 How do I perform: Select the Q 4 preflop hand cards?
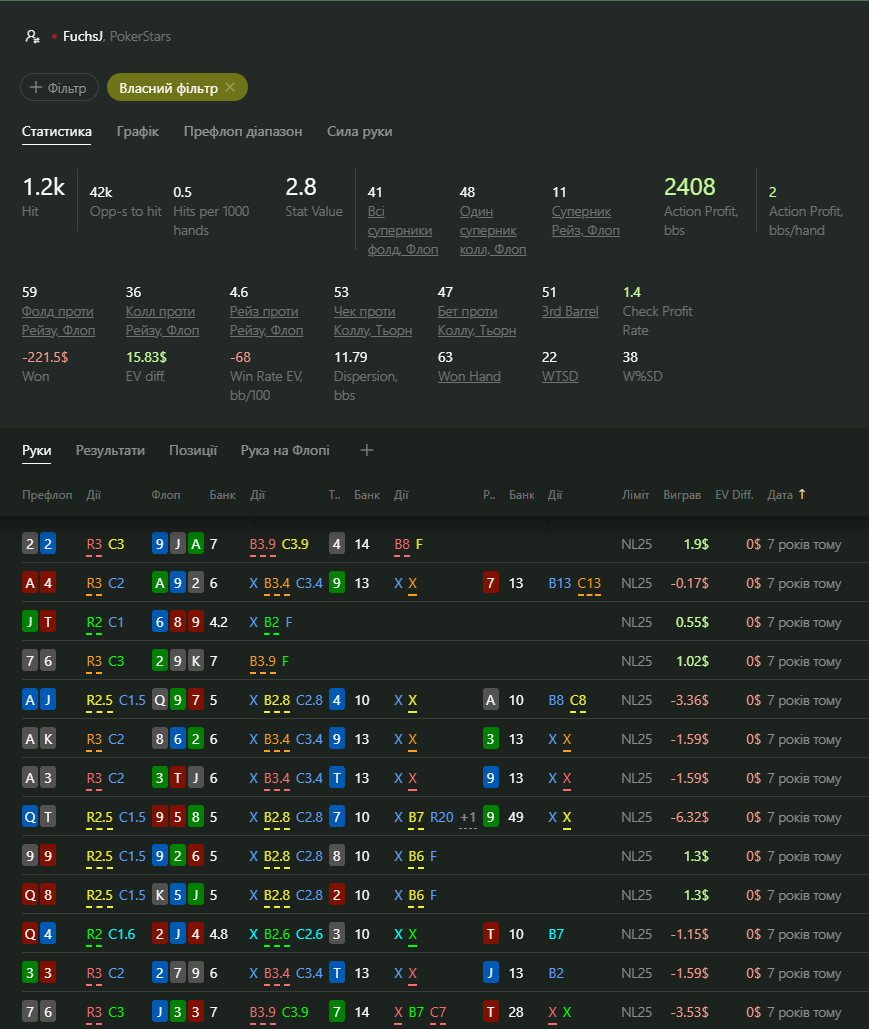39,934
